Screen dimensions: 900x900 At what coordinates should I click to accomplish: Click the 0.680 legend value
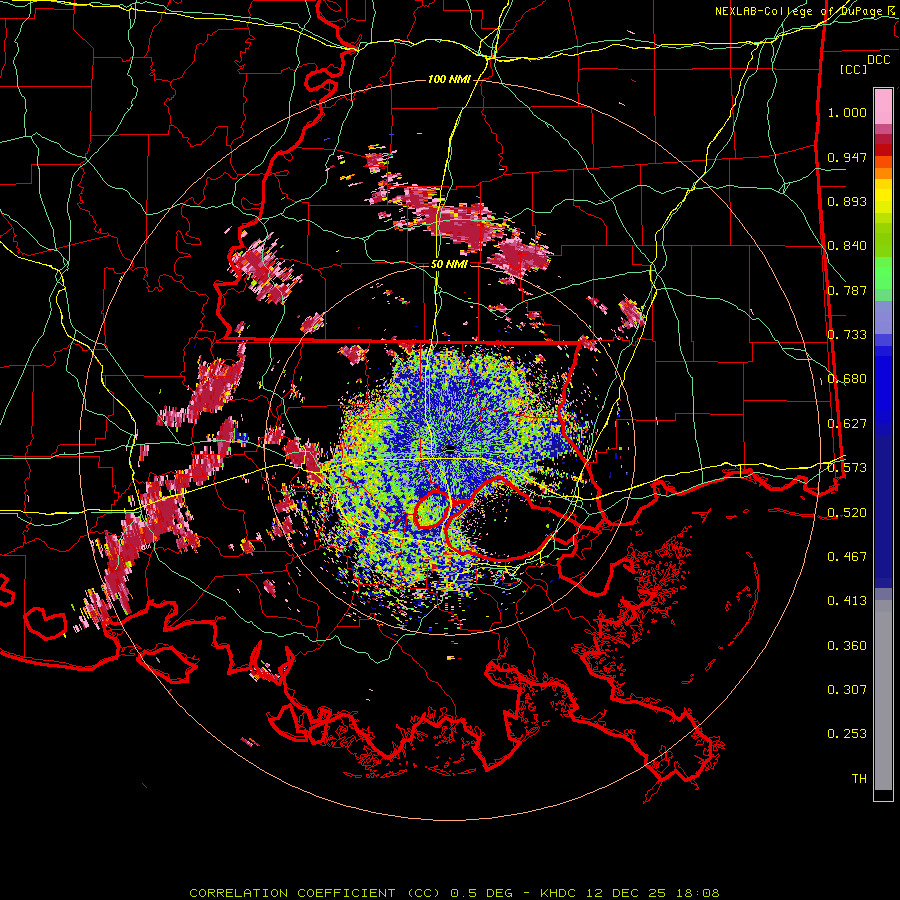(x=847, y=379)
